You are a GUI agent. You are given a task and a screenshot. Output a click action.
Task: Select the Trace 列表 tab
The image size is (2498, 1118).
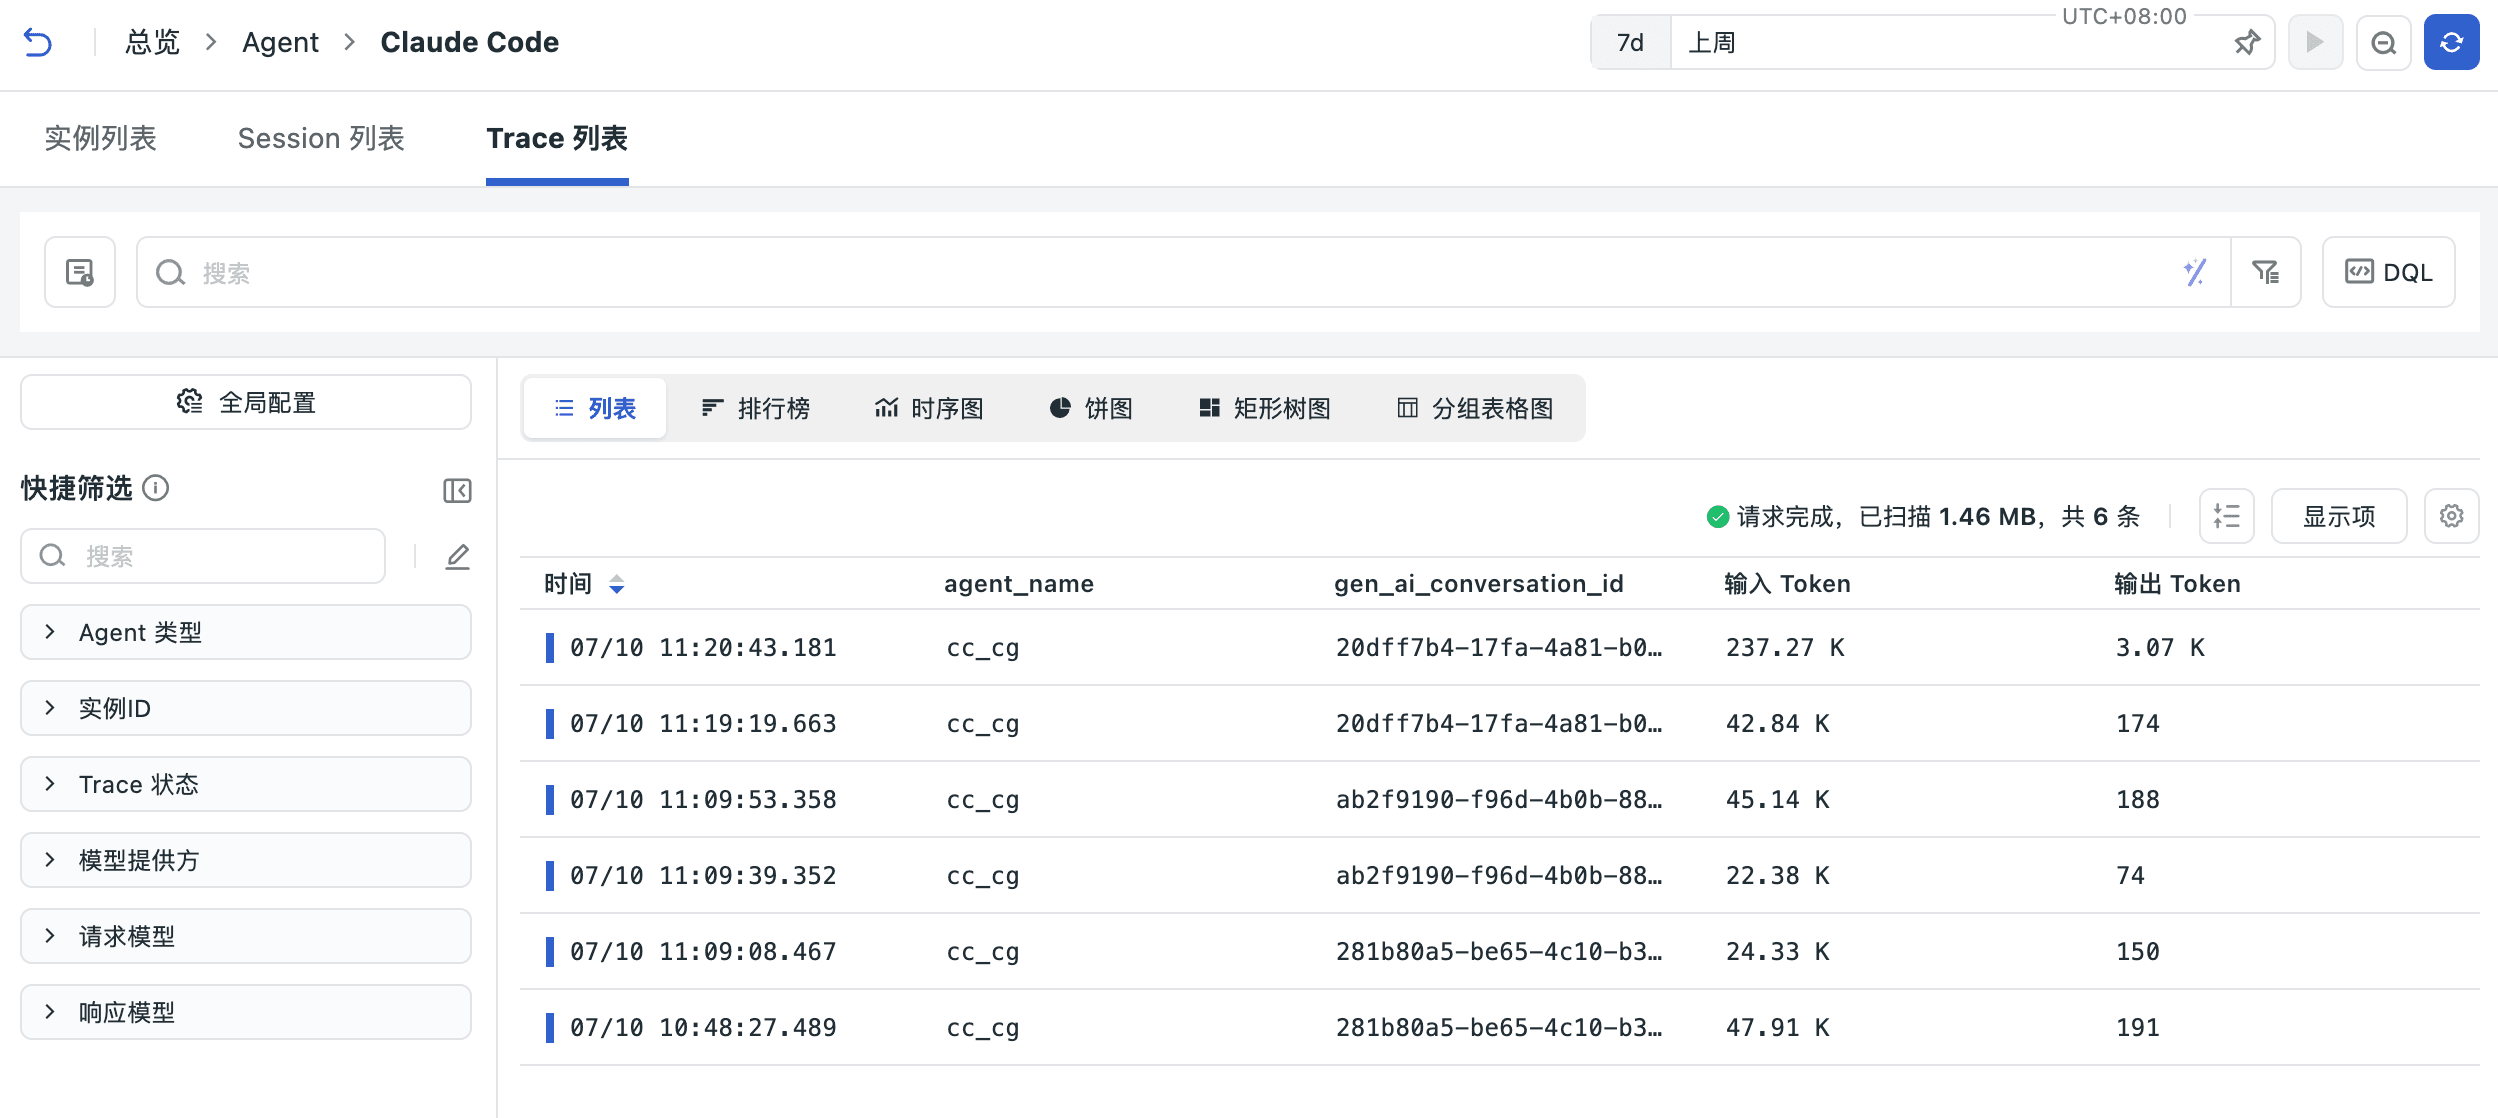557,138
